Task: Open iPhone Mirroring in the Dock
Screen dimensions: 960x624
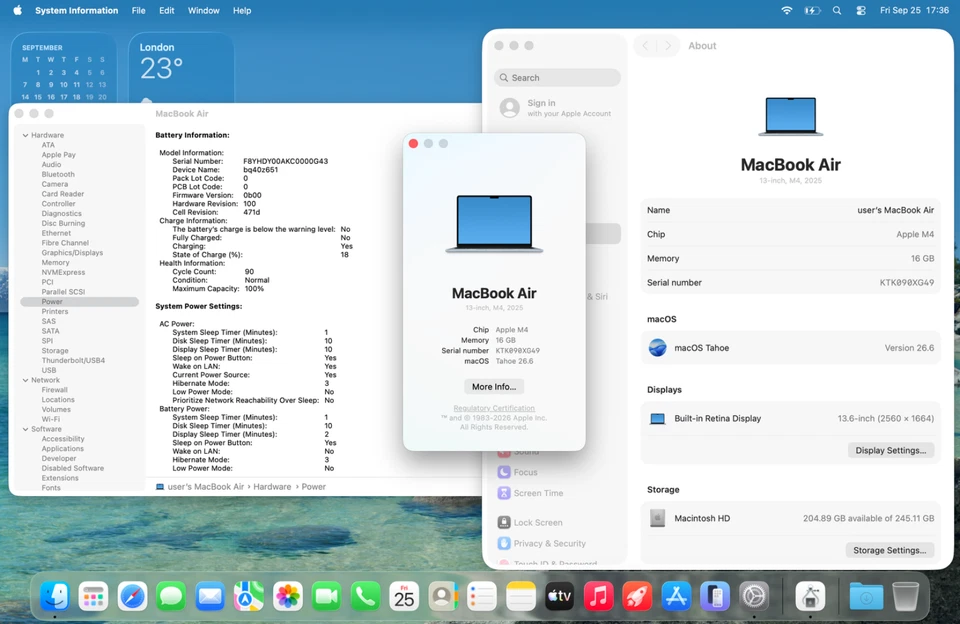Action: click(x=715, y=596)
